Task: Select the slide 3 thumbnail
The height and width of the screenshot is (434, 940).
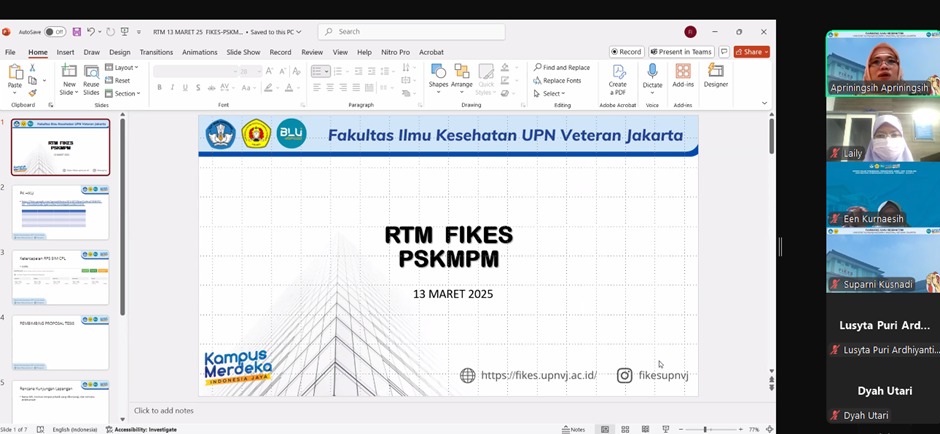Action: [x=61, y=277]
